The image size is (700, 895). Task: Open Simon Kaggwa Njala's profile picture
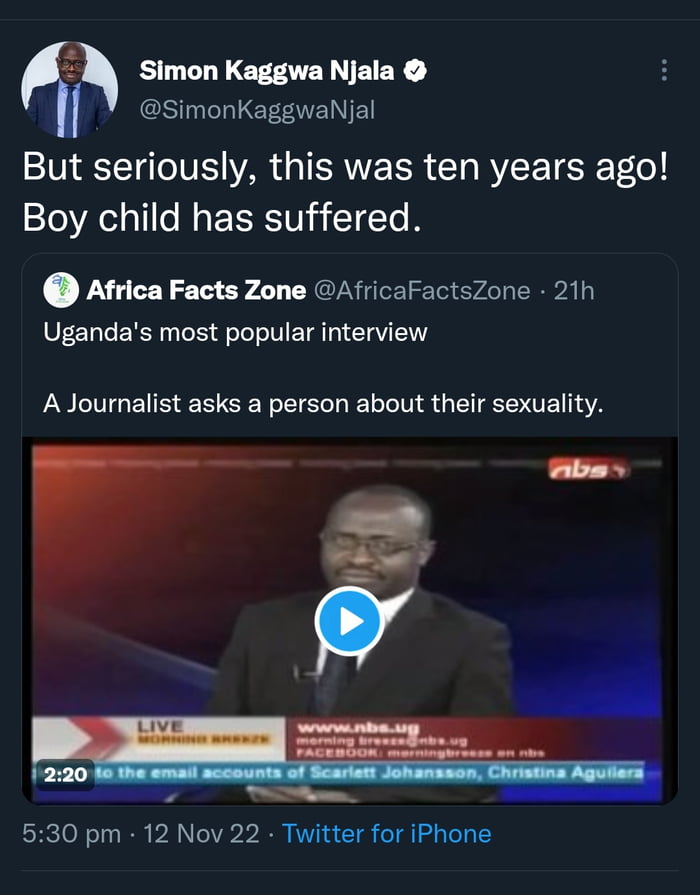click(x=70, y=90)
